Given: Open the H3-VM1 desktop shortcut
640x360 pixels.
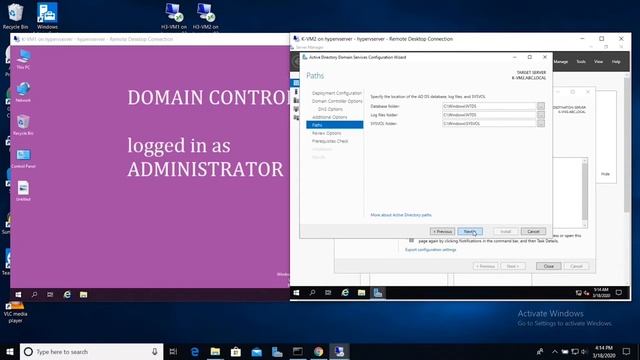Looking at the screenshot, I should pos(174,16).
